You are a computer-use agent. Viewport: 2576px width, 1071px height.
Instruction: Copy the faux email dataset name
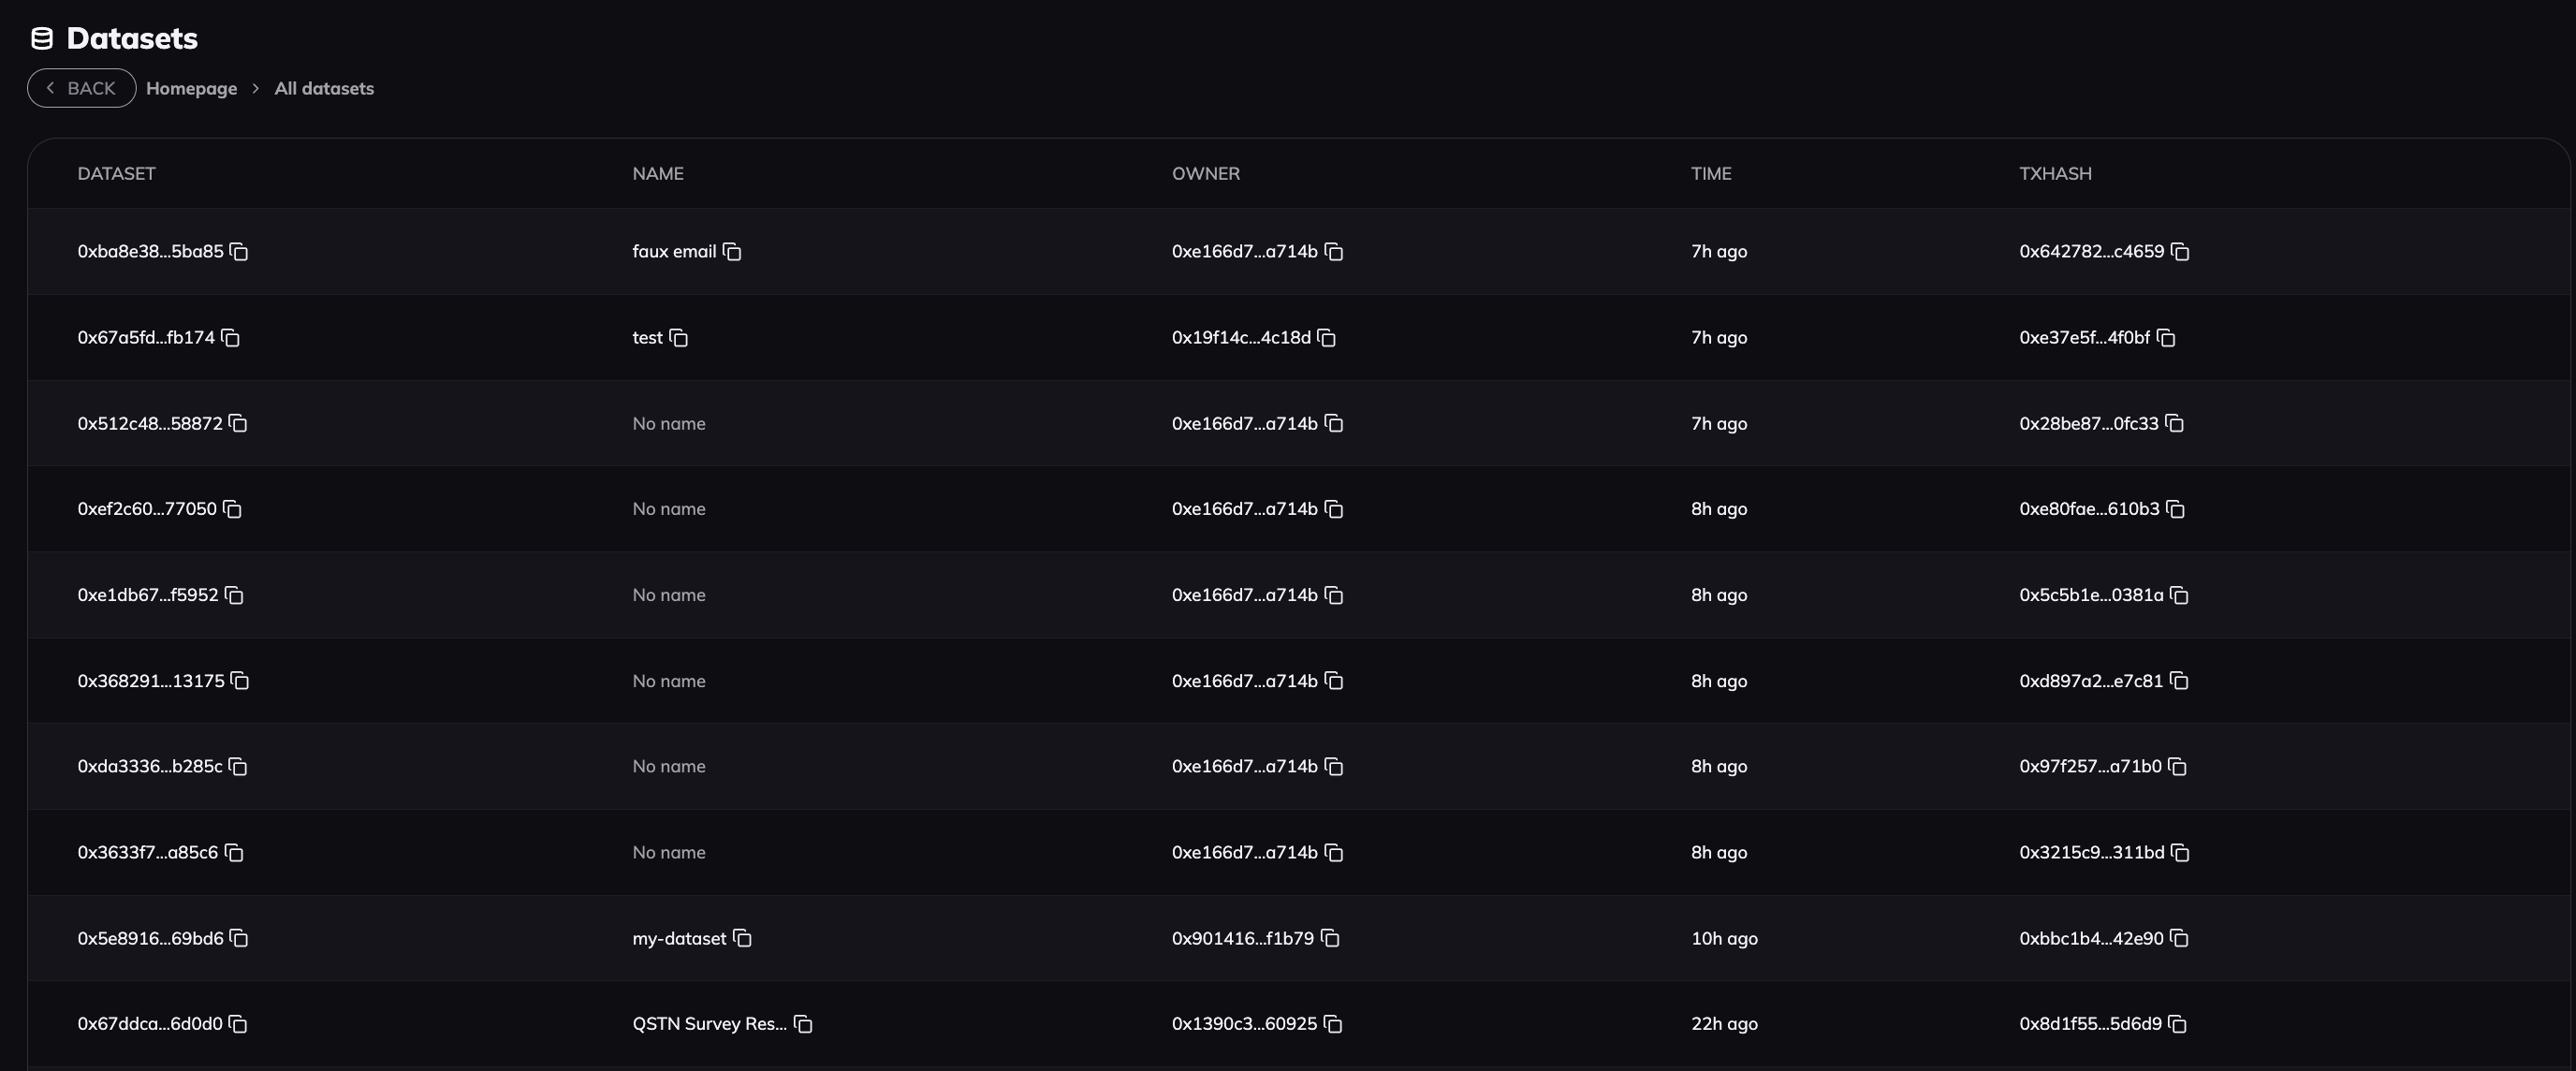(x=733, y=252)
